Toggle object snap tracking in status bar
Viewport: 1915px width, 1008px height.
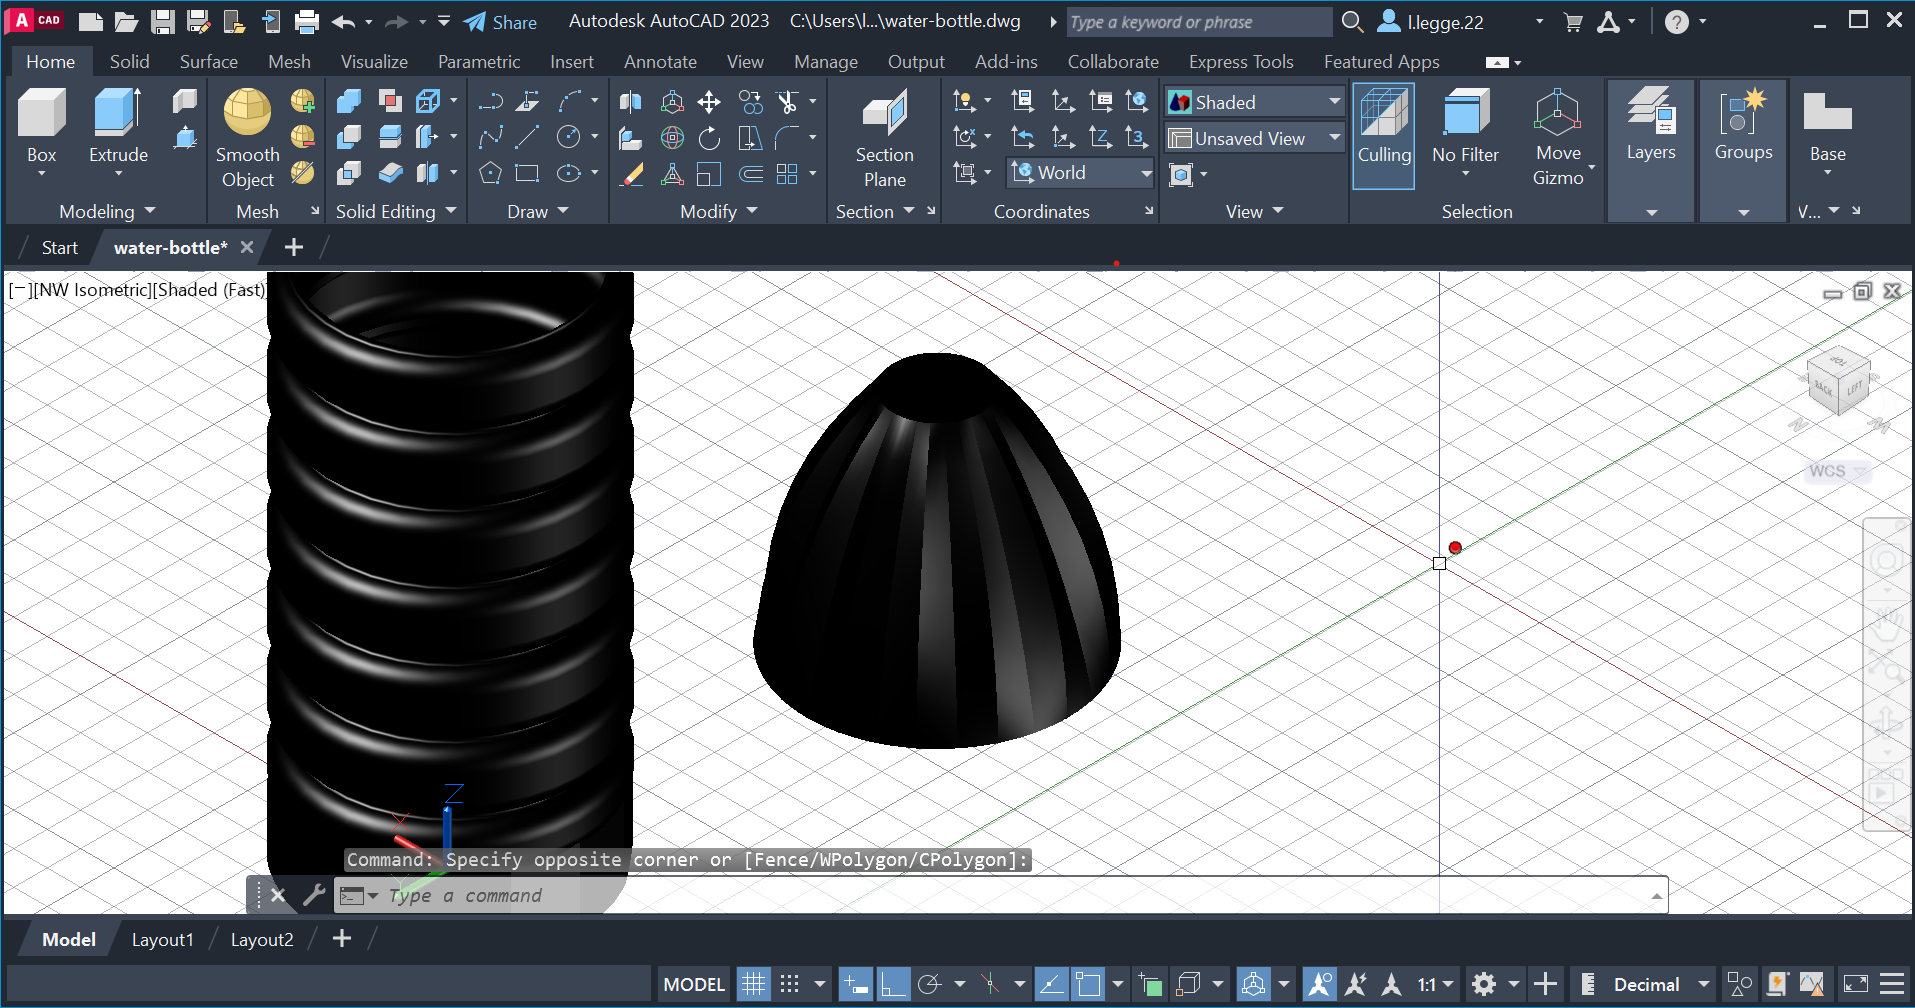coord(1051,984)
